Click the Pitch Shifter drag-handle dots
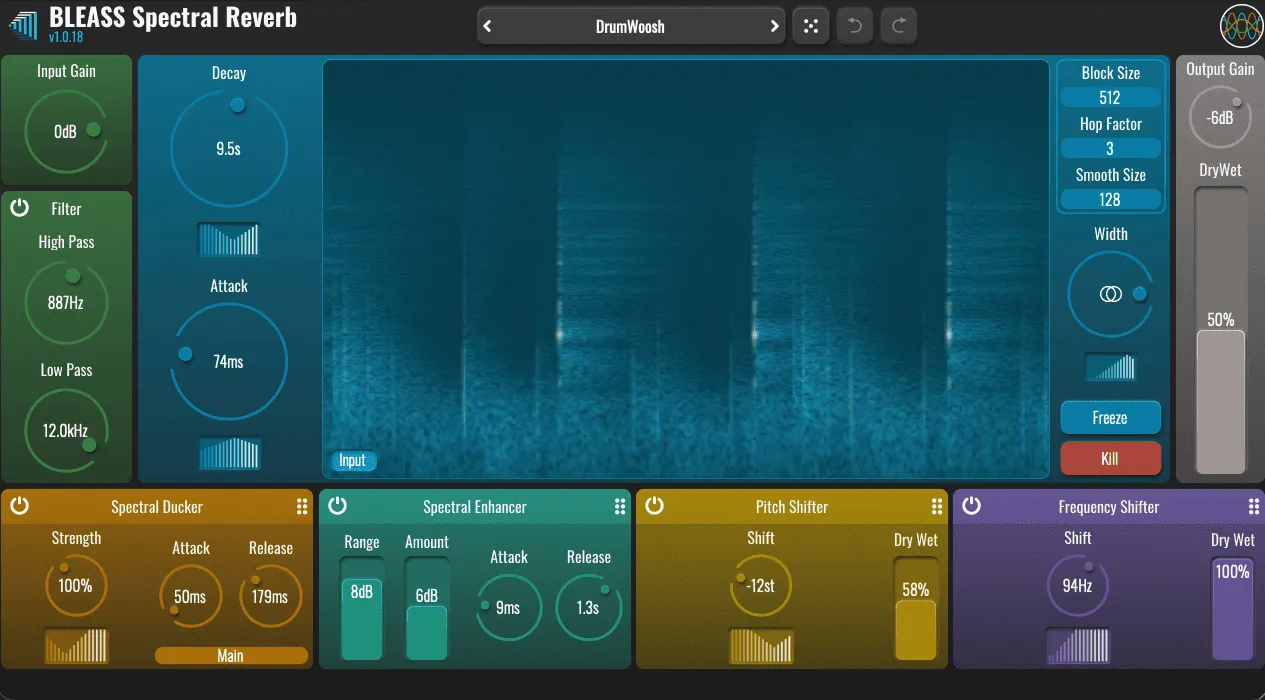Viewport: 1265px width, 700px height. 937,507
